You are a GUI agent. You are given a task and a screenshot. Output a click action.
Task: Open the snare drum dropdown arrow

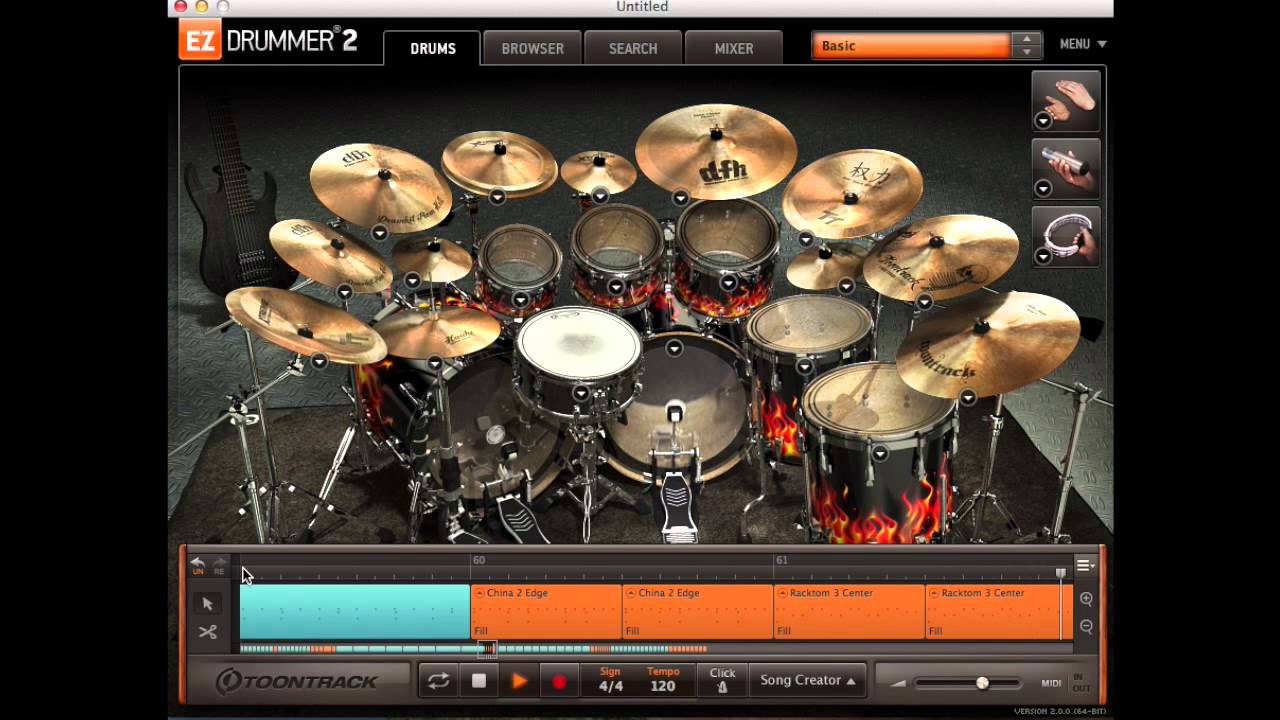(x=580, y=394)
